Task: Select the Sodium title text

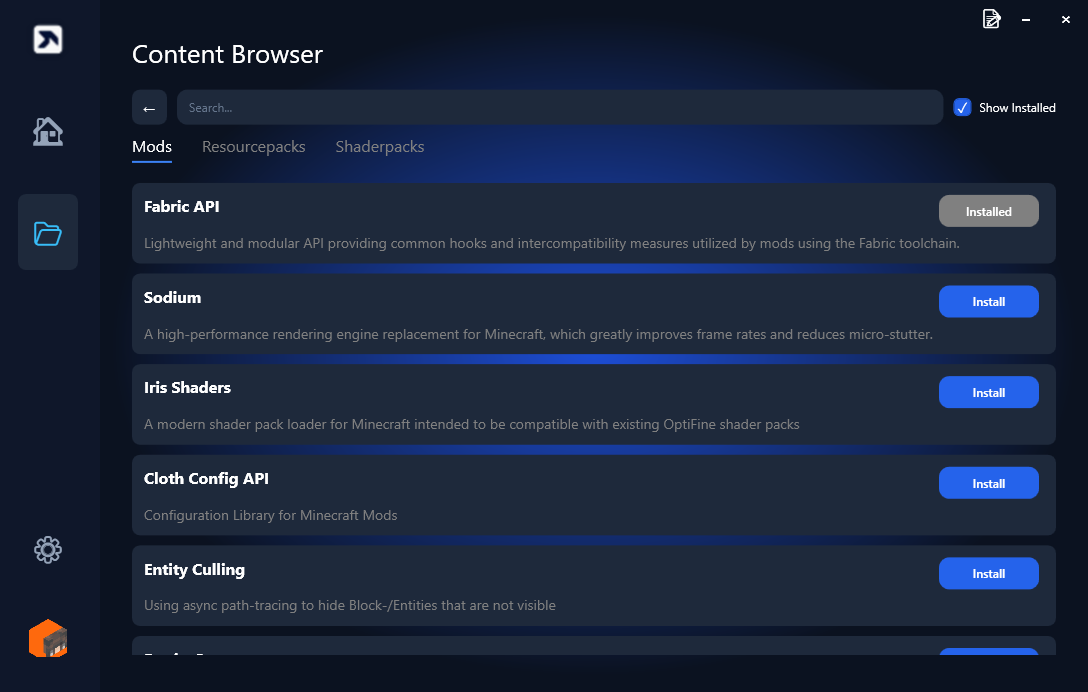Action: click(172, 297)
